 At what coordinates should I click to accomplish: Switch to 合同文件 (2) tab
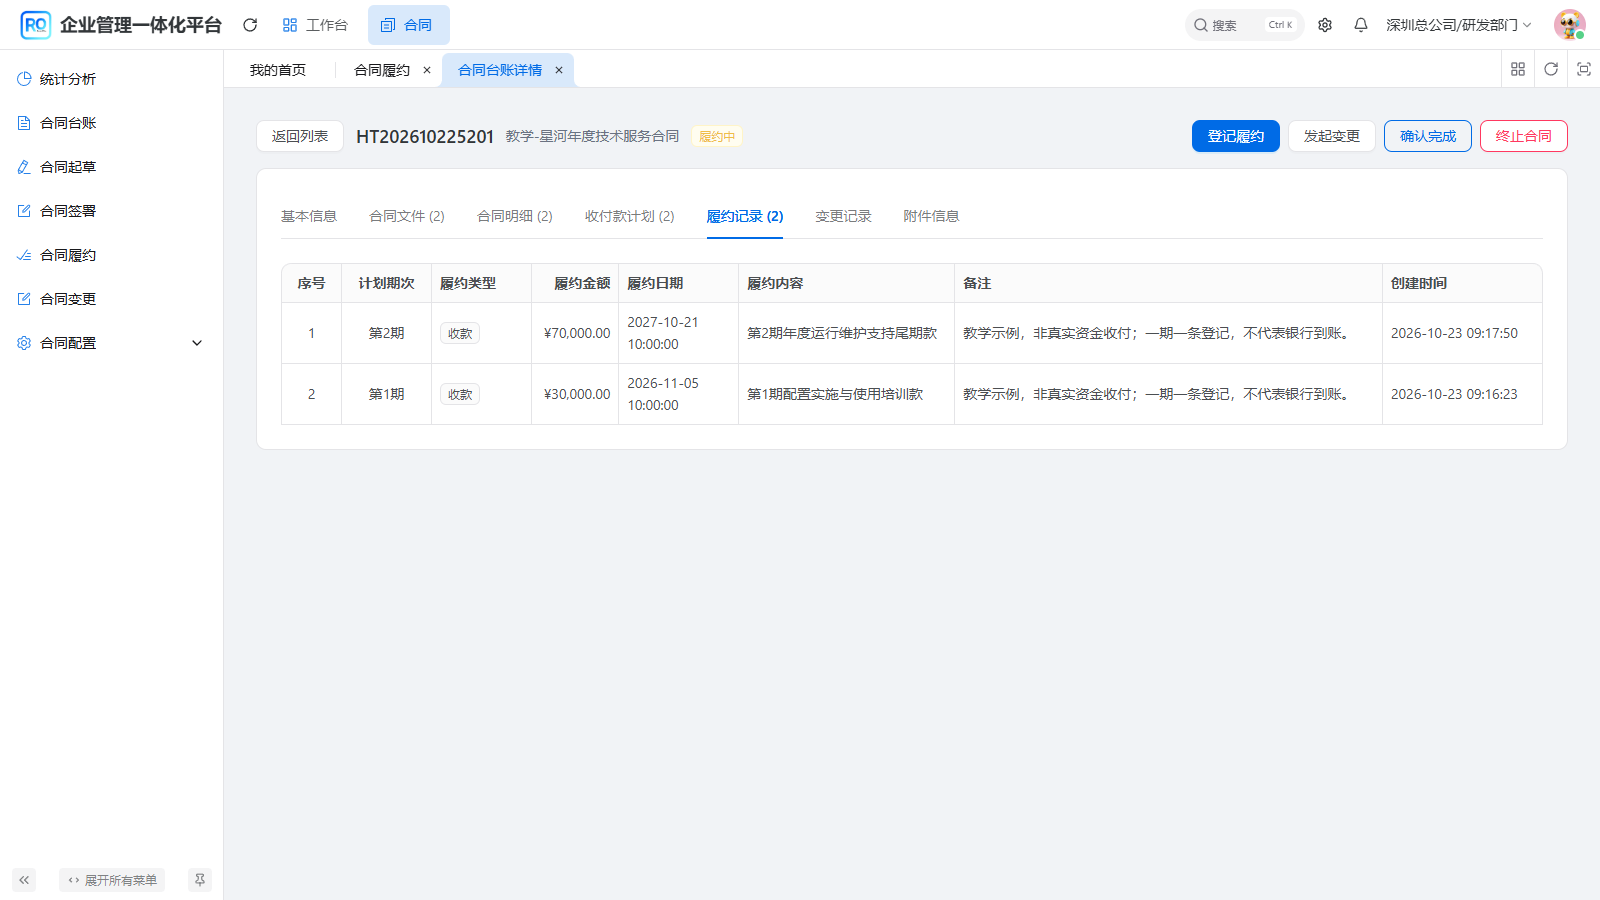coord(407,216)
